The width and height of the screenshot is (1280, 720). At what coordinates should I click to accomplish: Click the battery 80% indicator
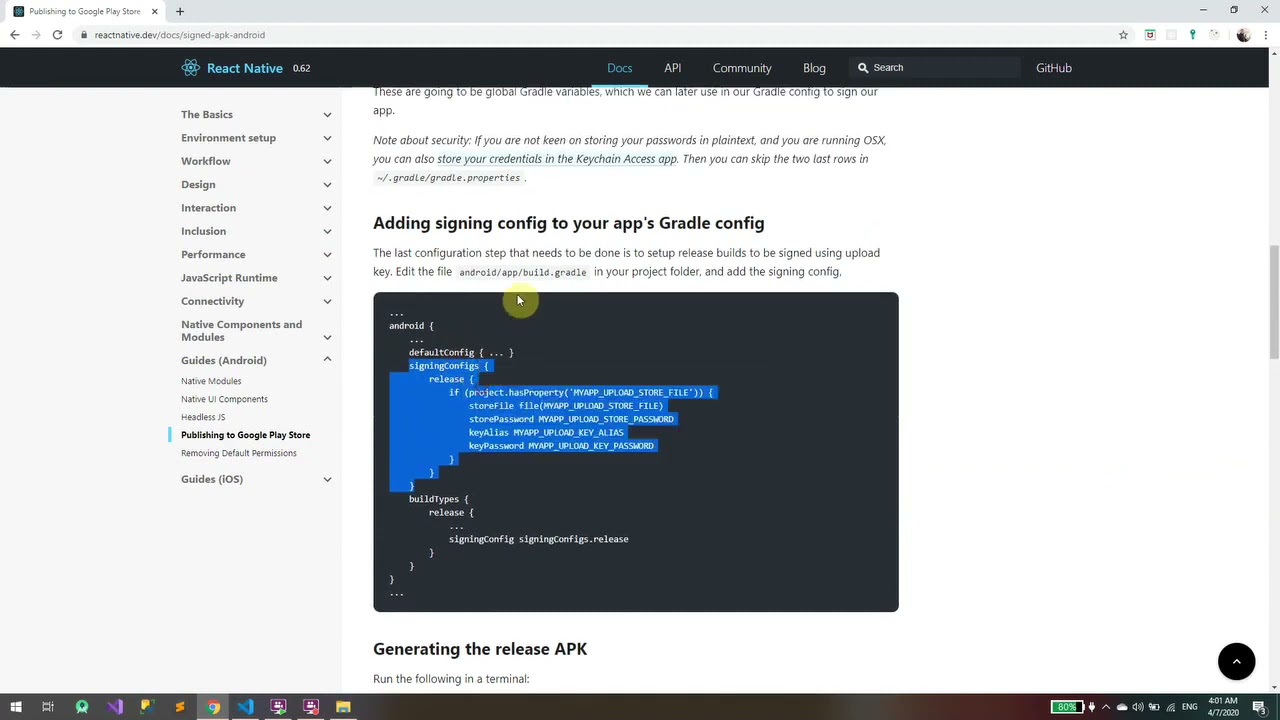point(1066,707)
